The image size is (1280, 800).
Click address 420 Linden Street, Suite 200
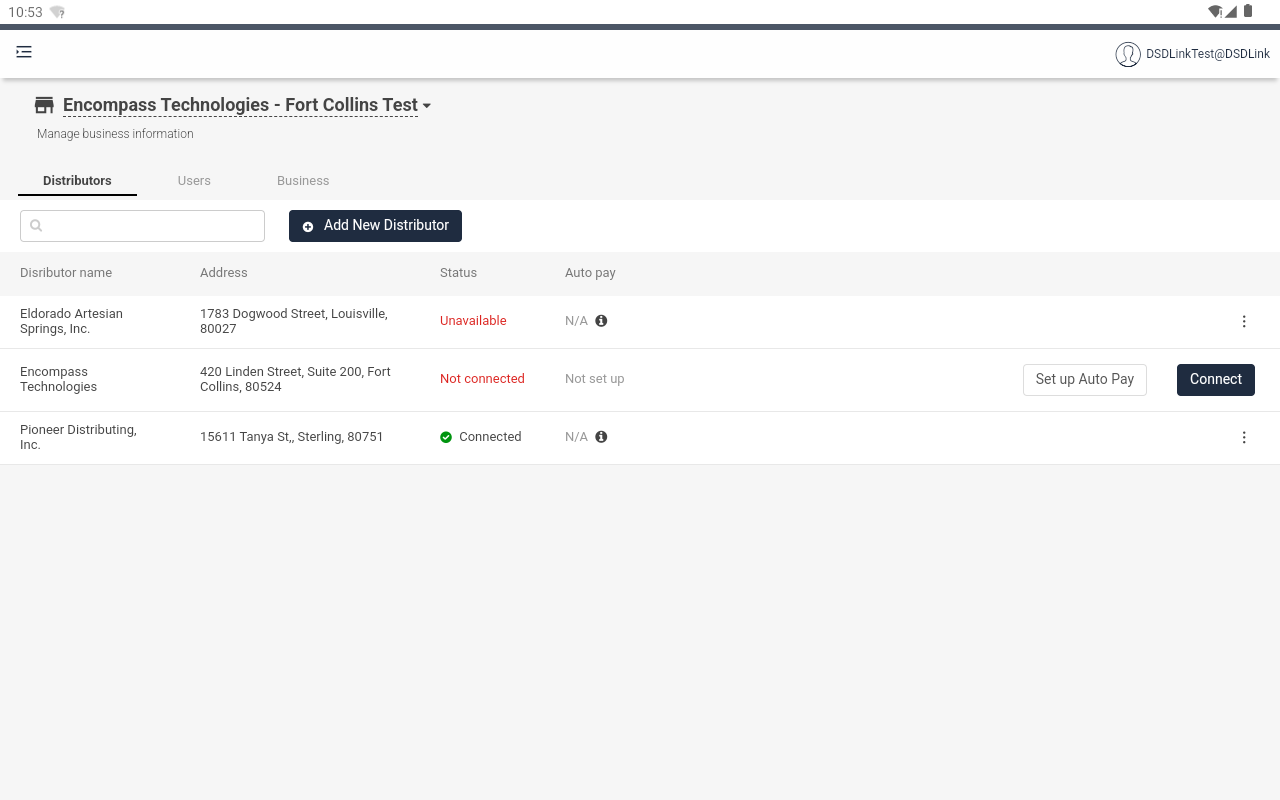(295, 379)
